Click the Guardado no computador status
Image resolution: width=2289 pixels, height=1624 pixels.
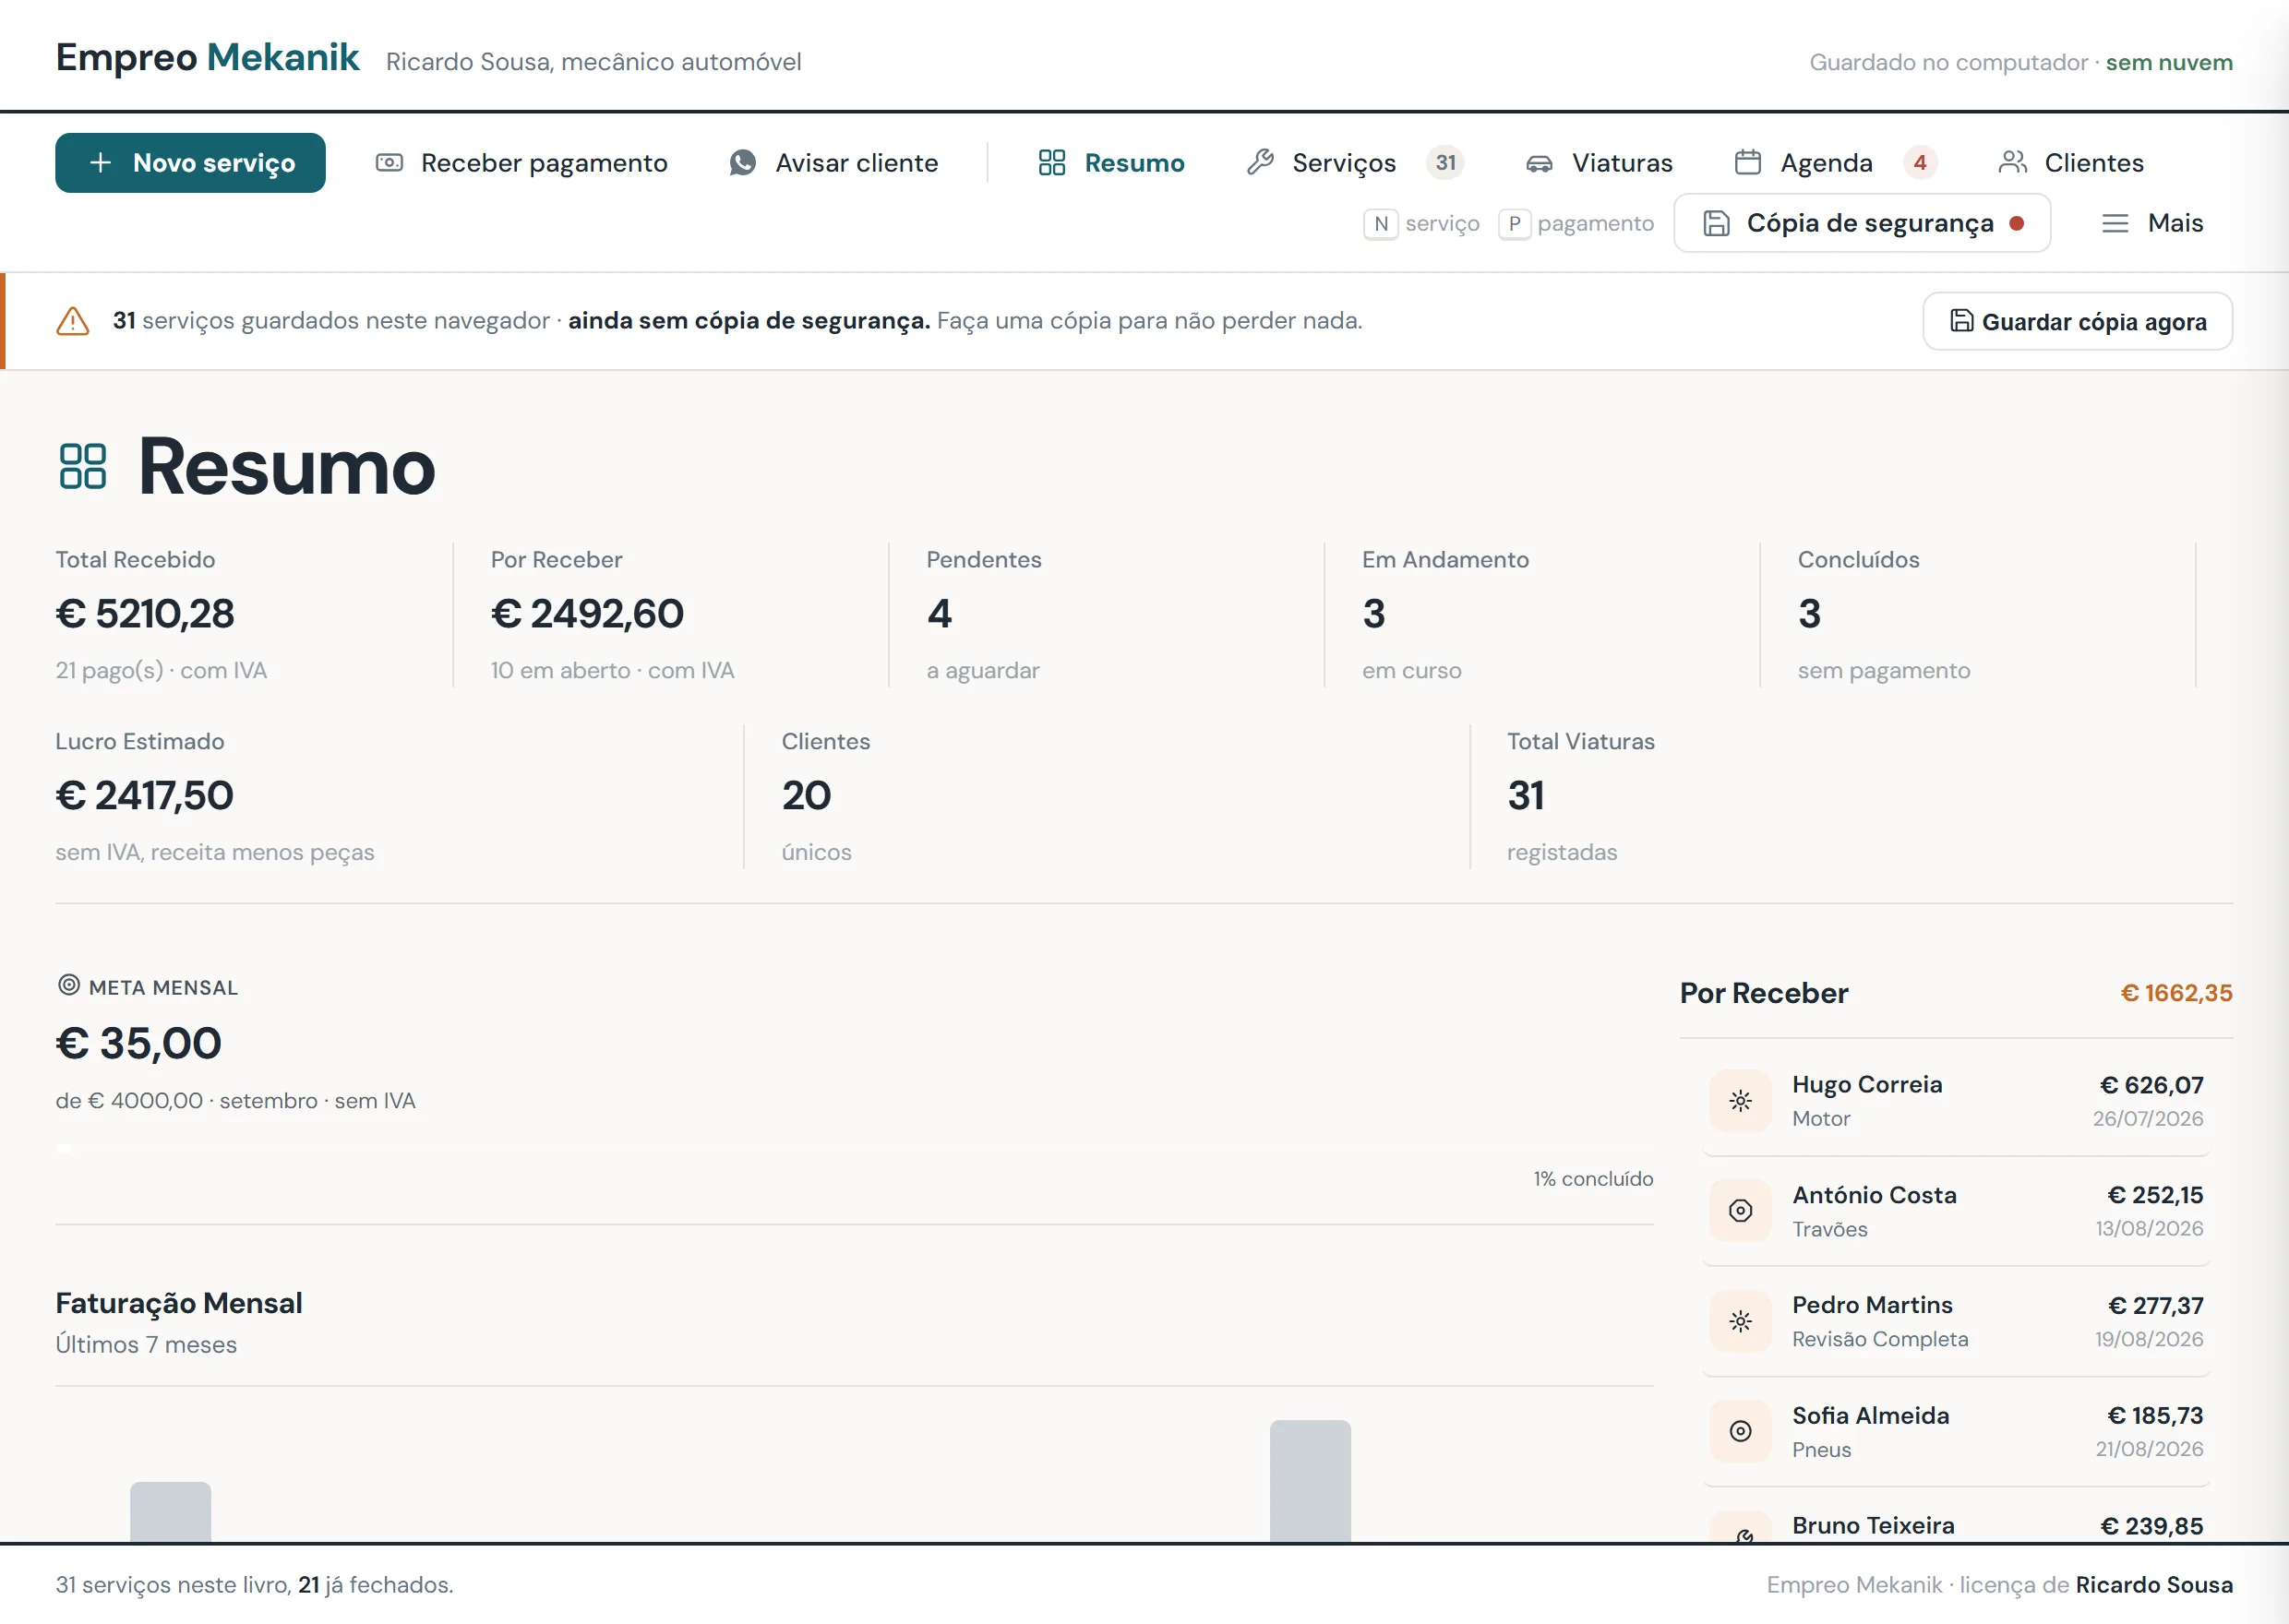click(1948, 62)
